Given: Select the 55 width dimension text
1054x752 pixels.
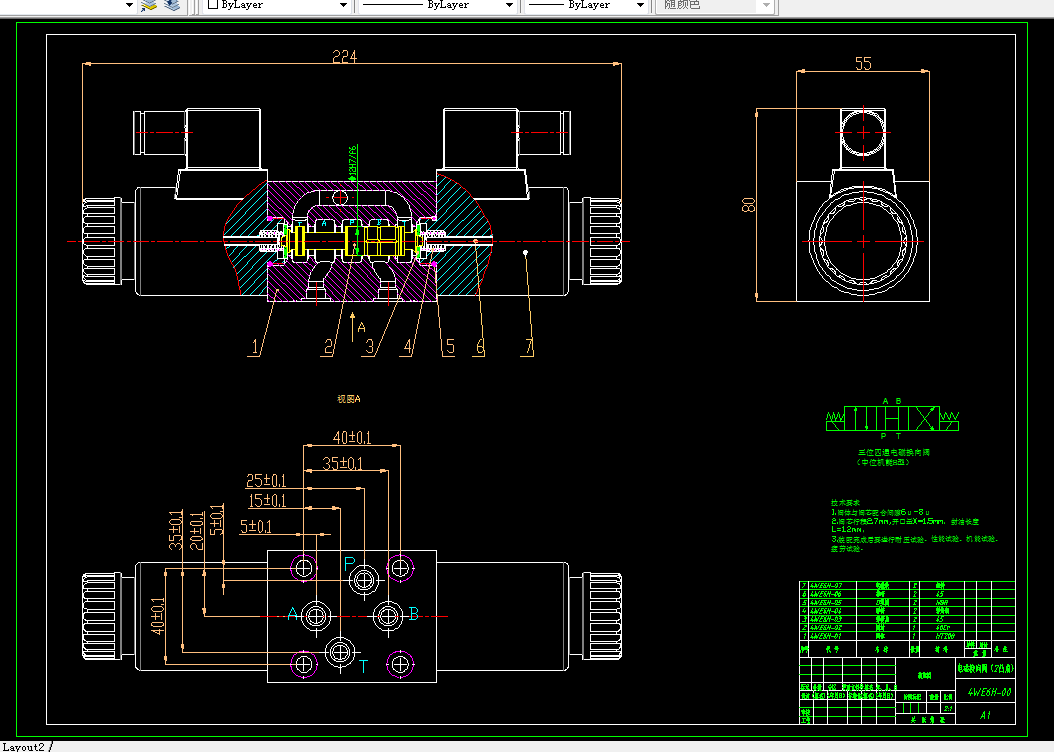Looking at the screenshot, I should [863, 64].
